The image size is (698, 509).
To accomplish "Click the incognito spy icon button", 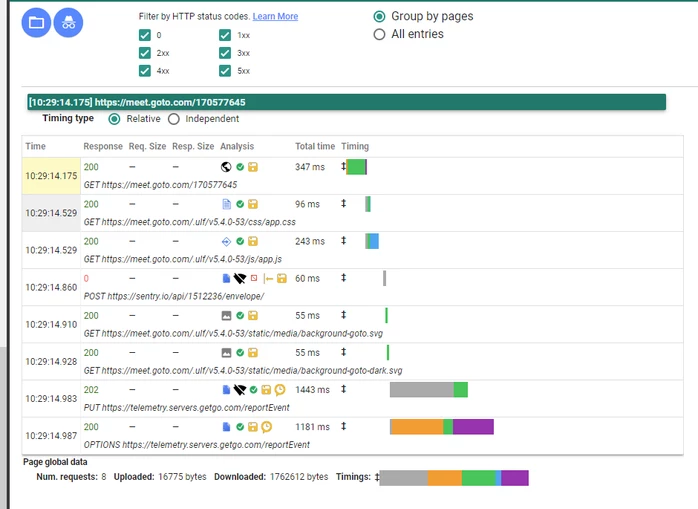I will (68, 22).
